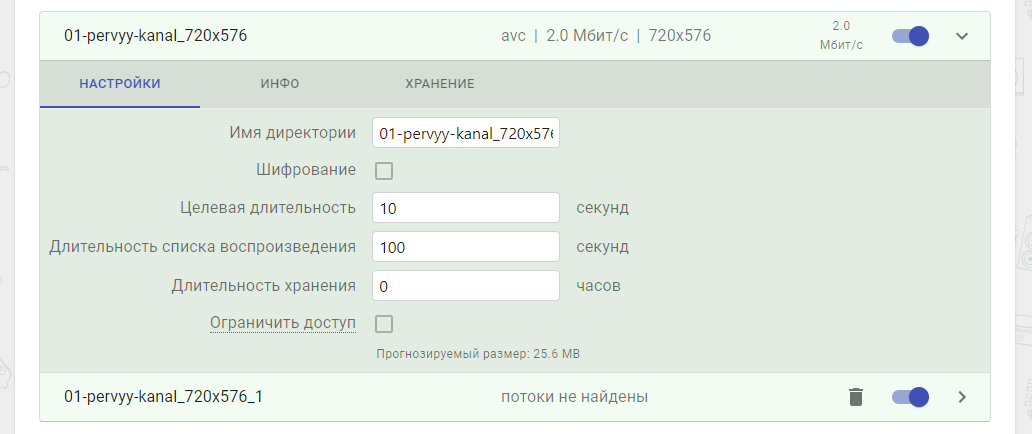Delete the 01-pervyy-kanal_720x576_1 stream with trash icon
The image size is (1032, 434).
point(855,397)
